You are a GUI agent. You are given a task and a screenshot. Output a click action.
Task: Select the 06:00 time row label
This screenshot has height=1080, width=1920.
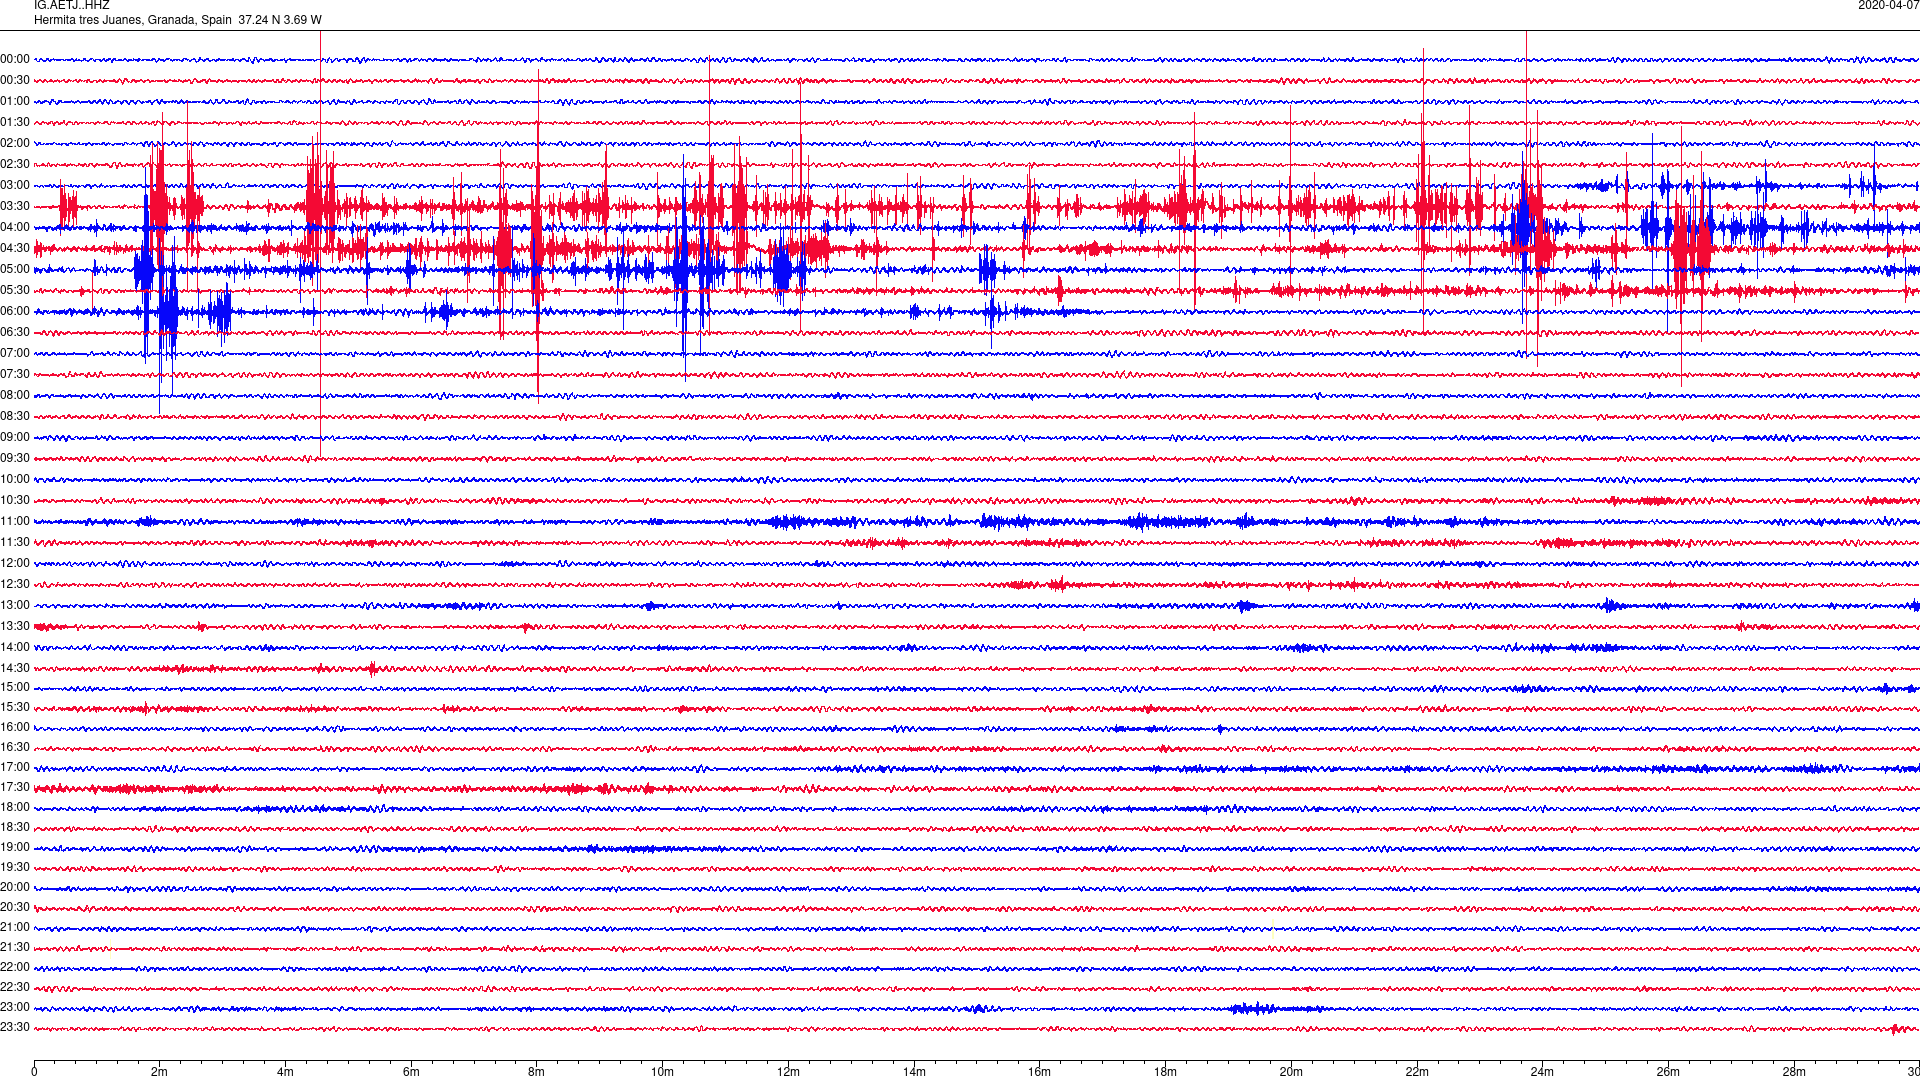15,311
